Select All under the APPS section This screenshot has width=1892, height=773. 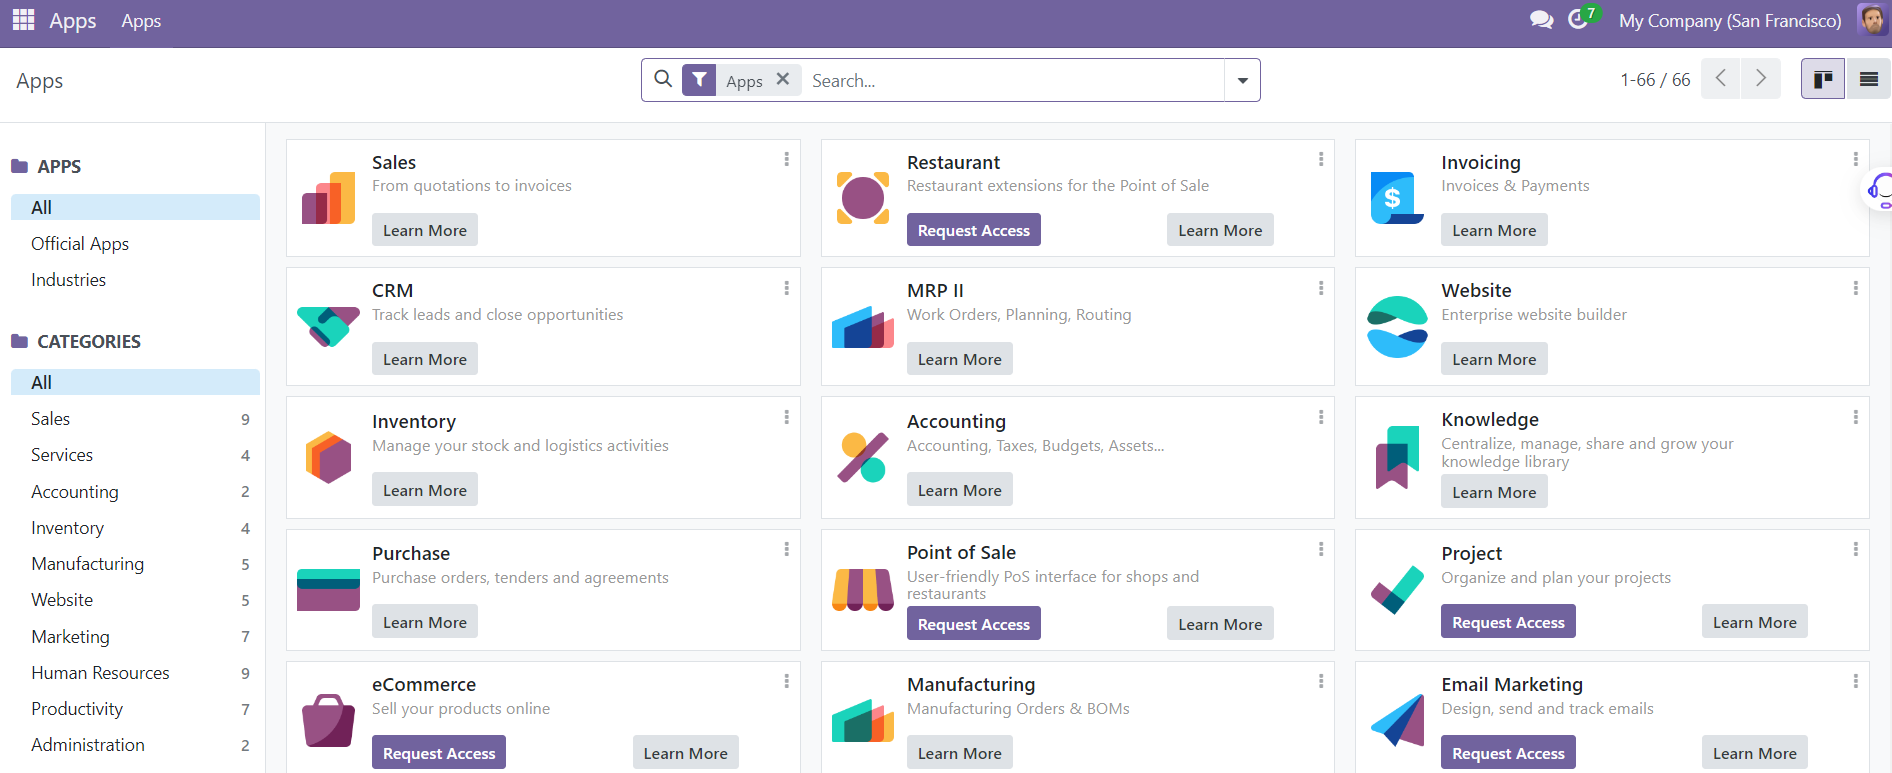point(135,207)
